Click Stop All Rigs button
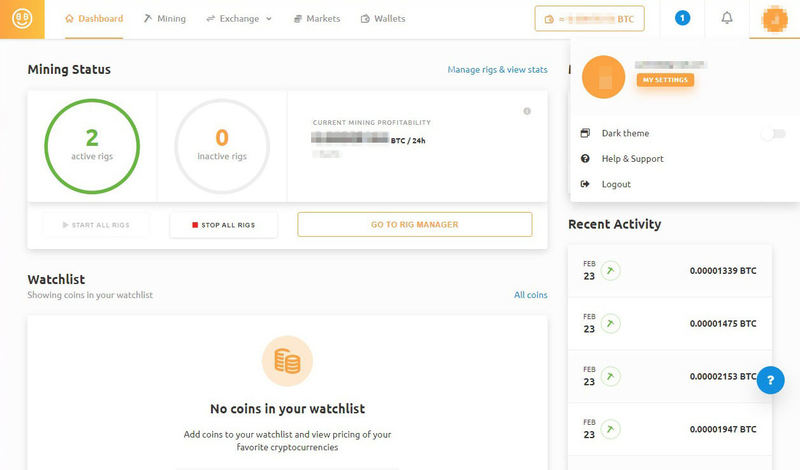Screen dimensions: 800x470 223,225
